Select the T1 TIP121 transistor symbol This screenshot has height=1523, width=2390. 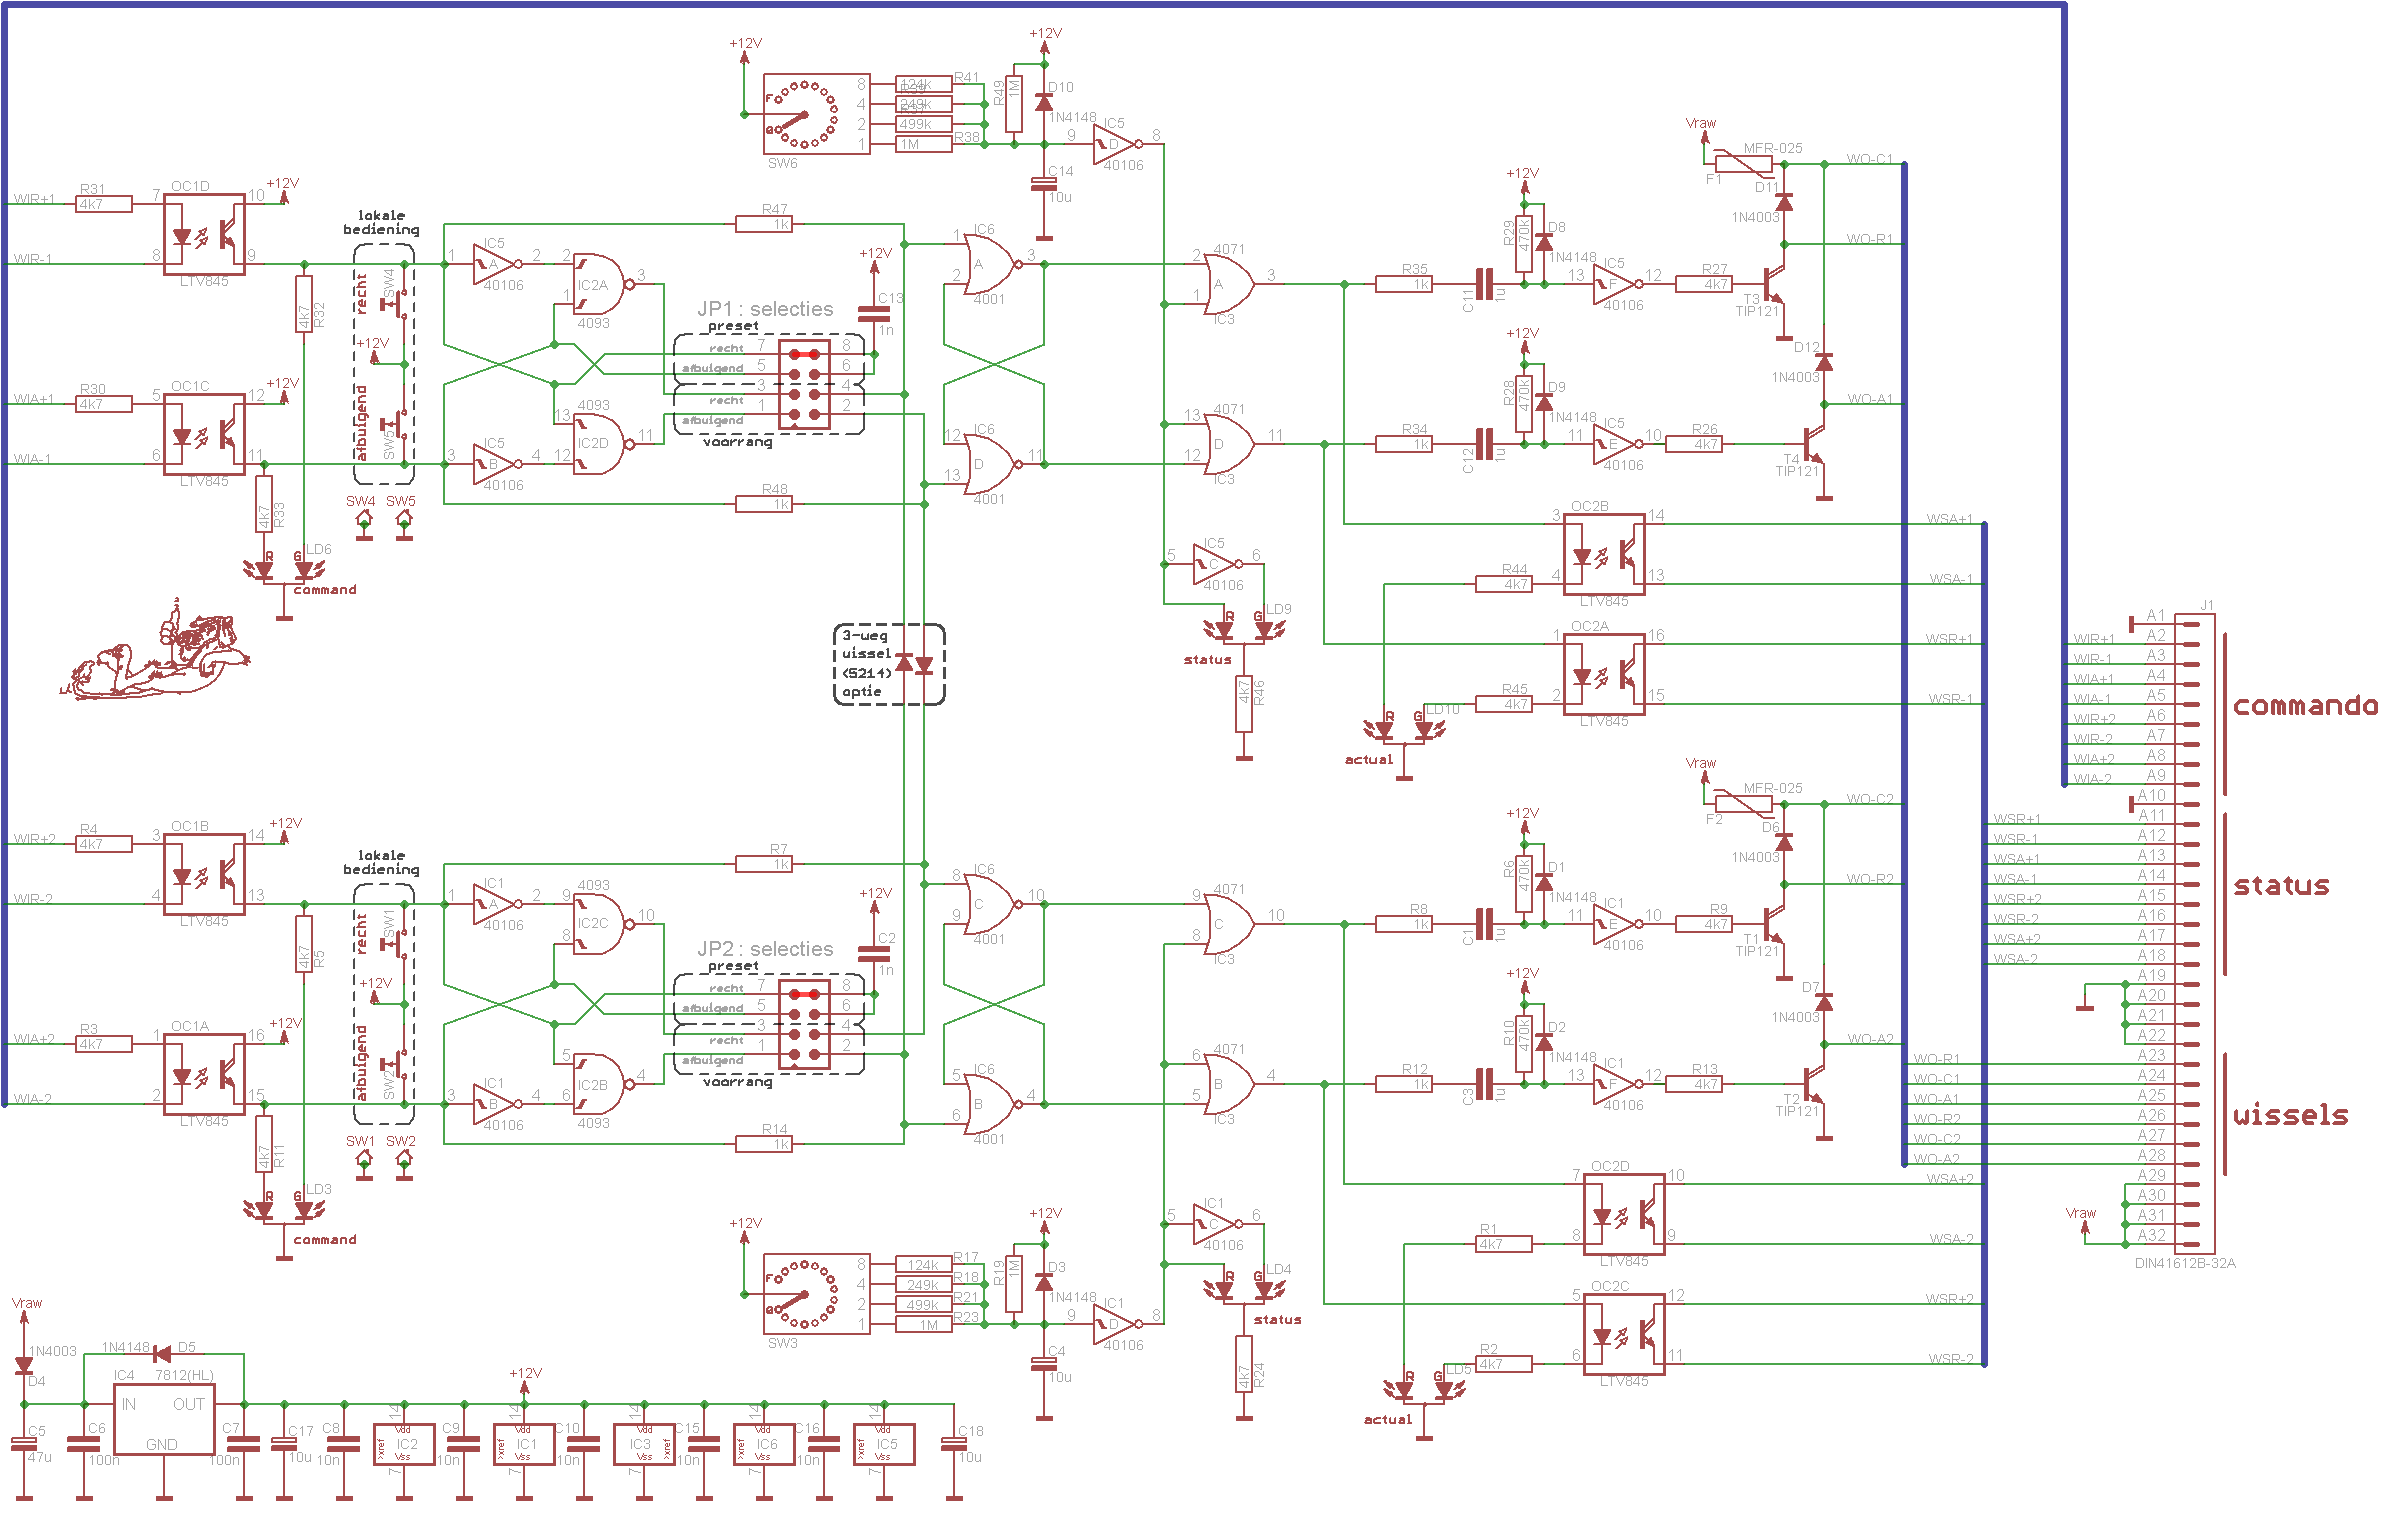pos(1776,924)
